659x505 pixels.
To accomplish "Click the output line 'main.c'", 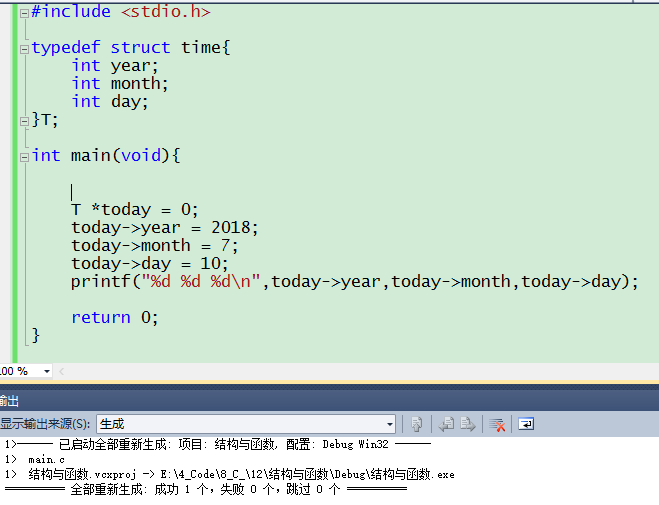I will 46,460.
